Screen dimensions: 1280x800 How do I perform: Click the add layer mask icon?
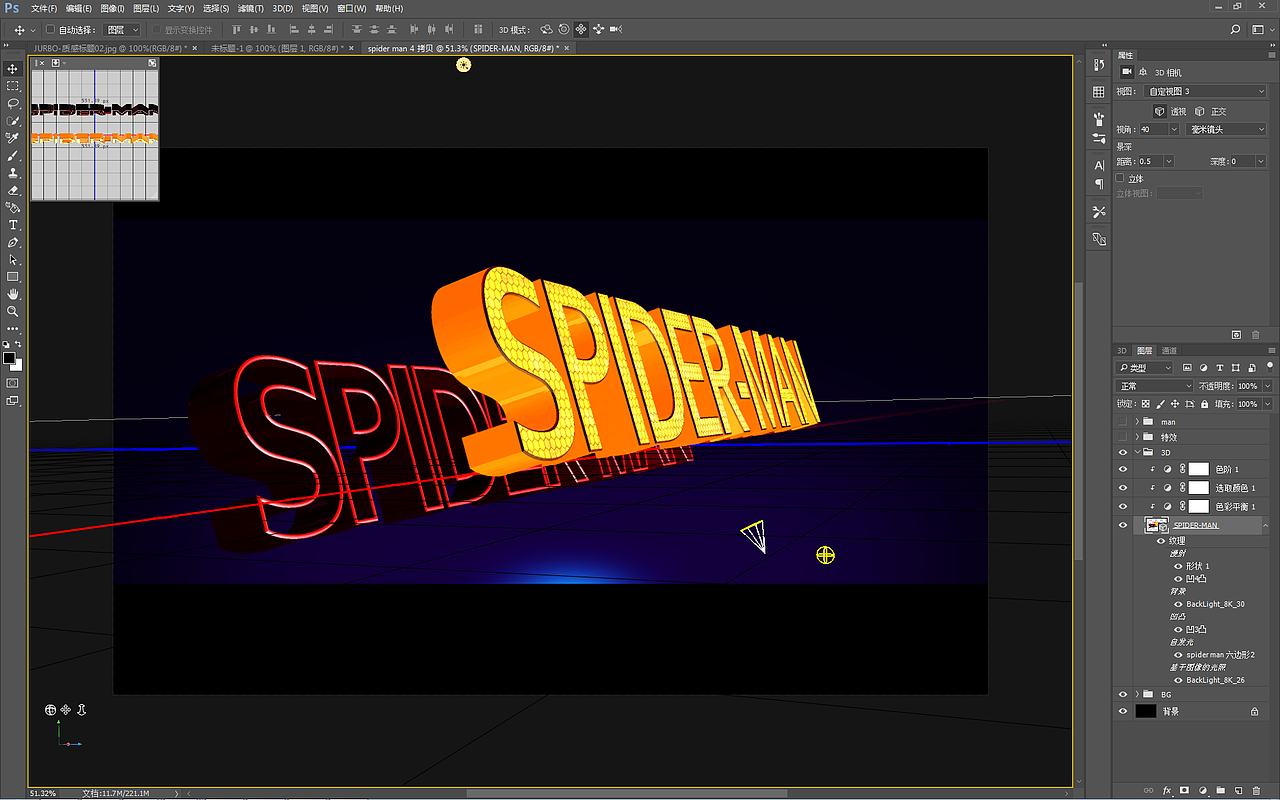point(1184,791)
